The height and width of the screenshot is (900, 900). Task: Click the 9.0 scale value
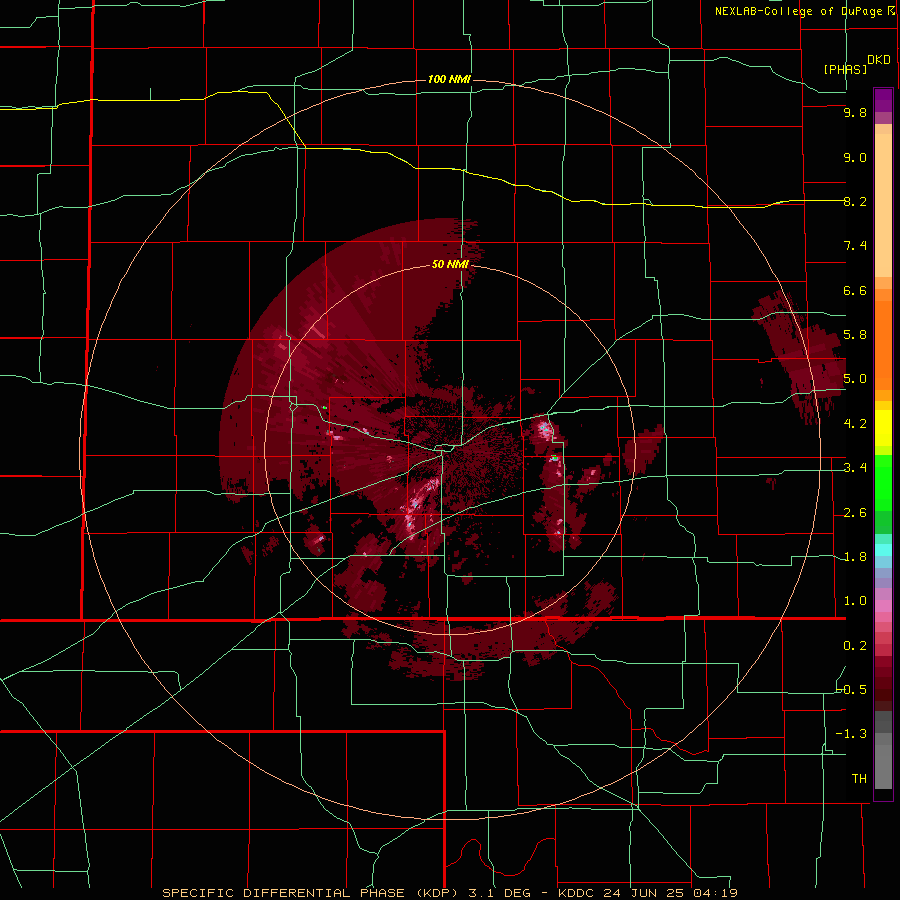click(x=855, y=157)
